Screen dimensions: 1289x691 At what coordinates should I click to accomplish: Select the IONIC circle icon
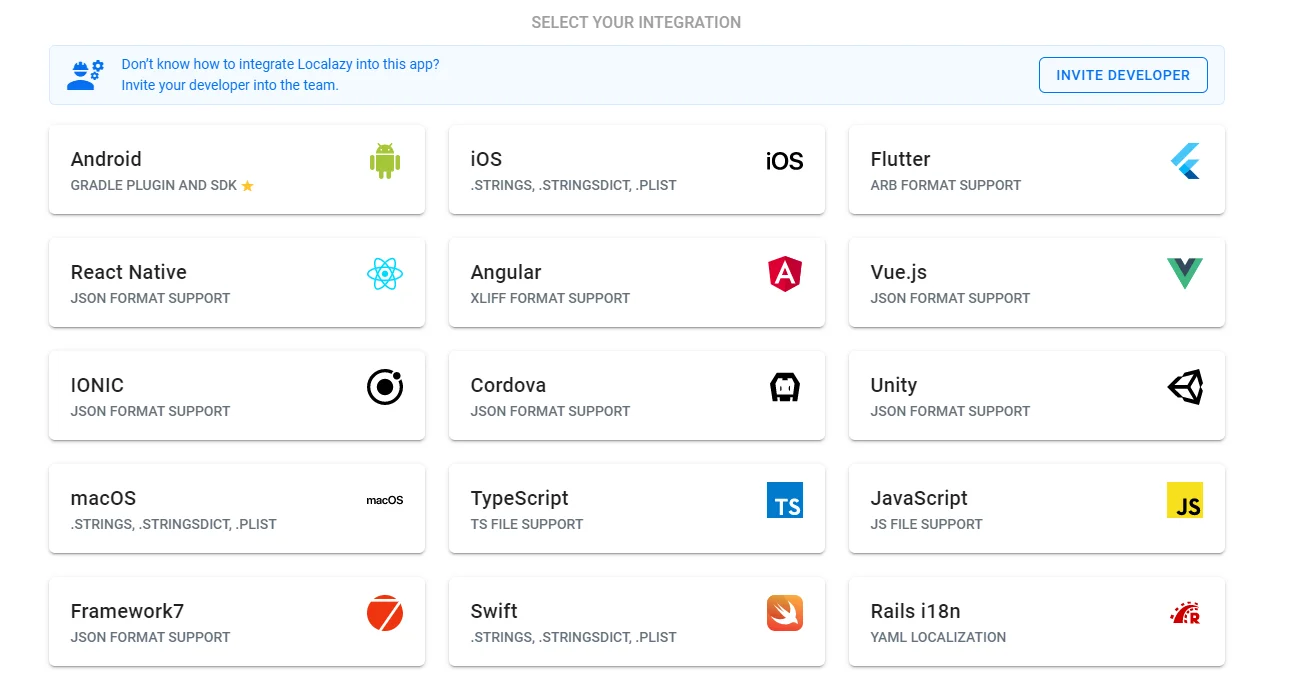pyautogui.click(x=384, y=386)
